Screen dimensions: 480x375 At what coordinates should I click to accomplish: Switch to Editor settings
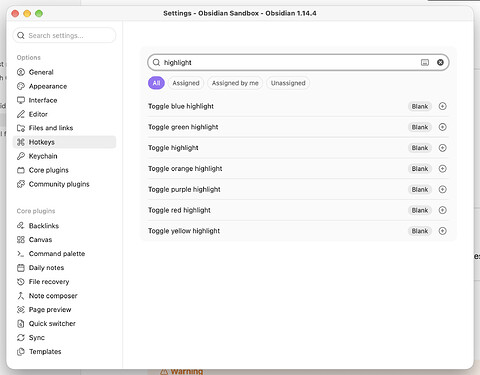[64, 114]
